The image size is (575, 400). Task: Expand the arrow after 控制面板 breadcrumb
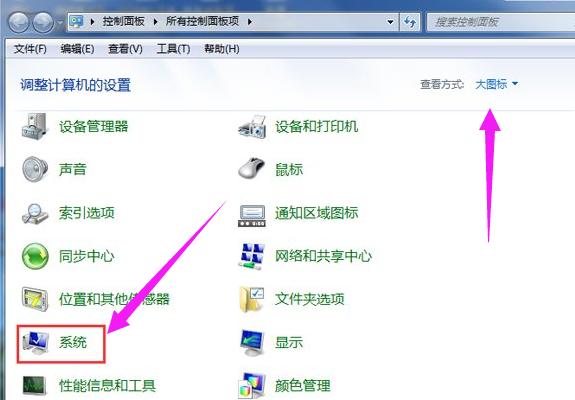(x=155, y=22)
